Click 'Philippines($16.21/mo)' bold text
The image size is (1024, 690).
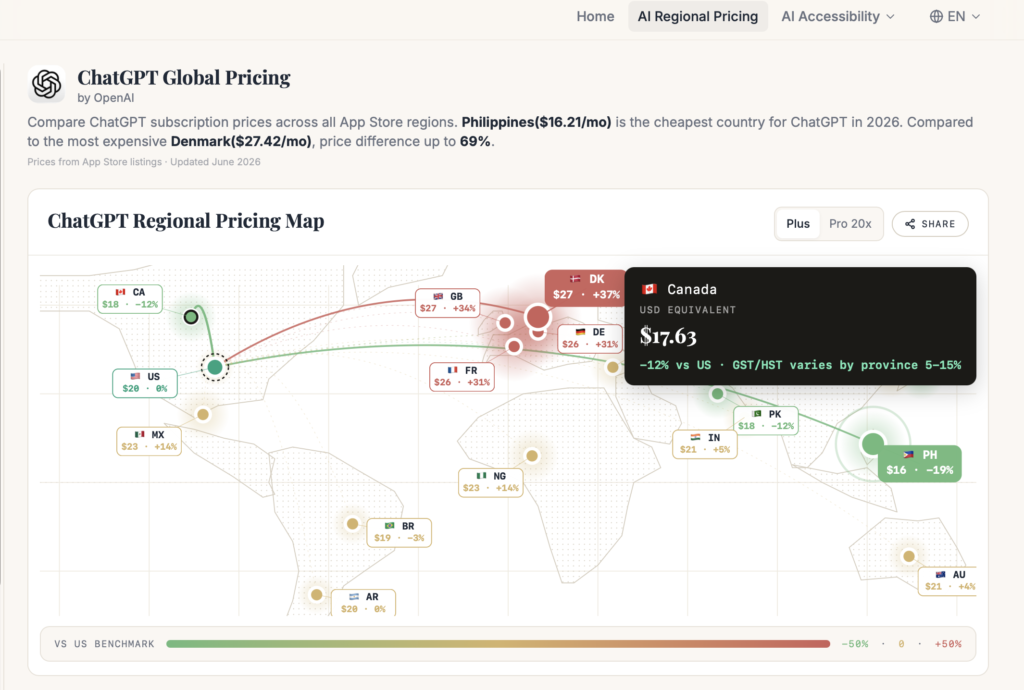pyautogui.click(x=536, y=122)
